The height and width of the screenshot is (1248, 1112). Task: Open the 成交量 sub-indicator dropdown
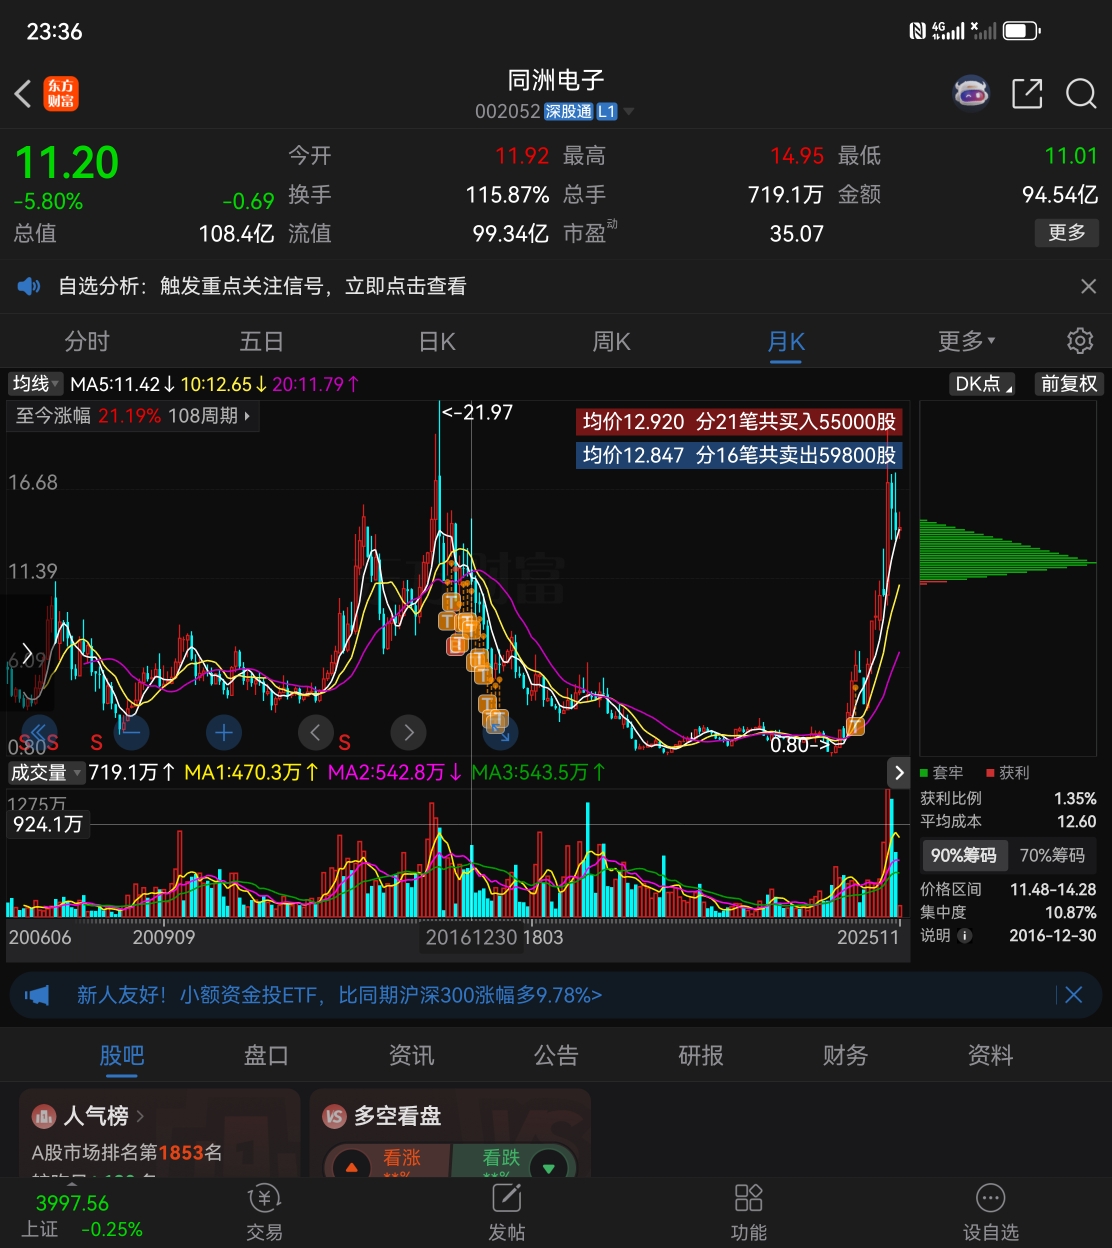point(46,772)
